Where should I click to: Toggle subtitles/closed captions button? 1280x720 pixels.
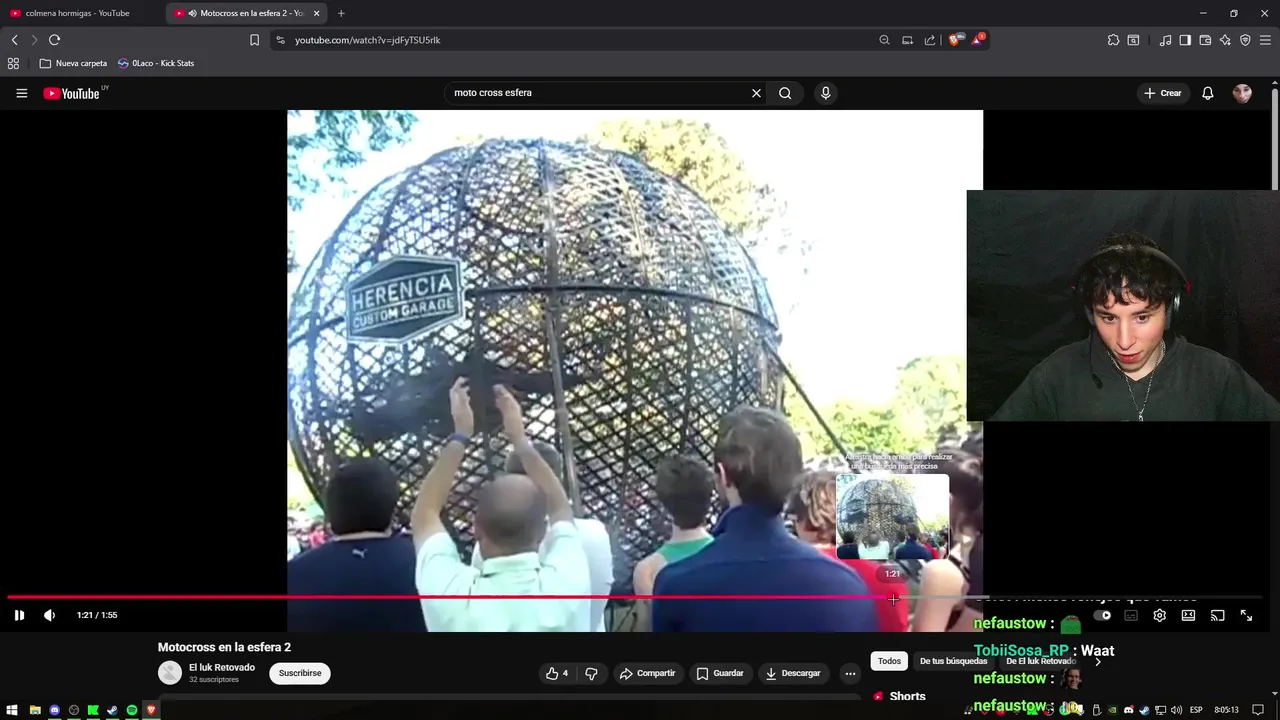click(1131, 615)
